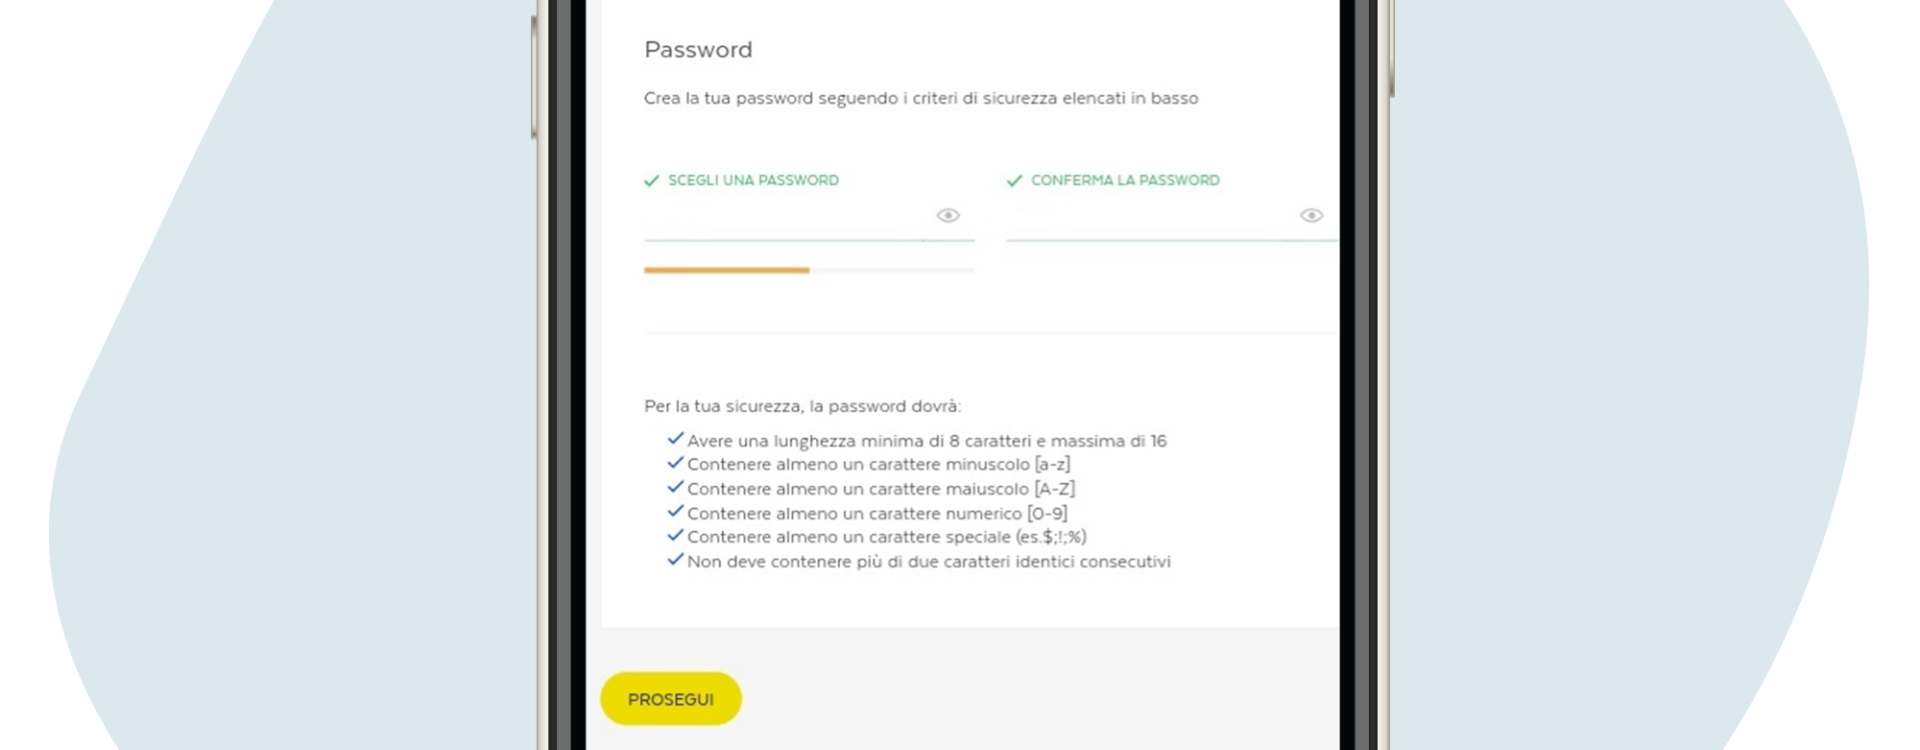The height and width of the screenshot is (750, 1920).
Task: Click checkmark for uppercase character [A-Z] rule
Action: tap(675, 487)
